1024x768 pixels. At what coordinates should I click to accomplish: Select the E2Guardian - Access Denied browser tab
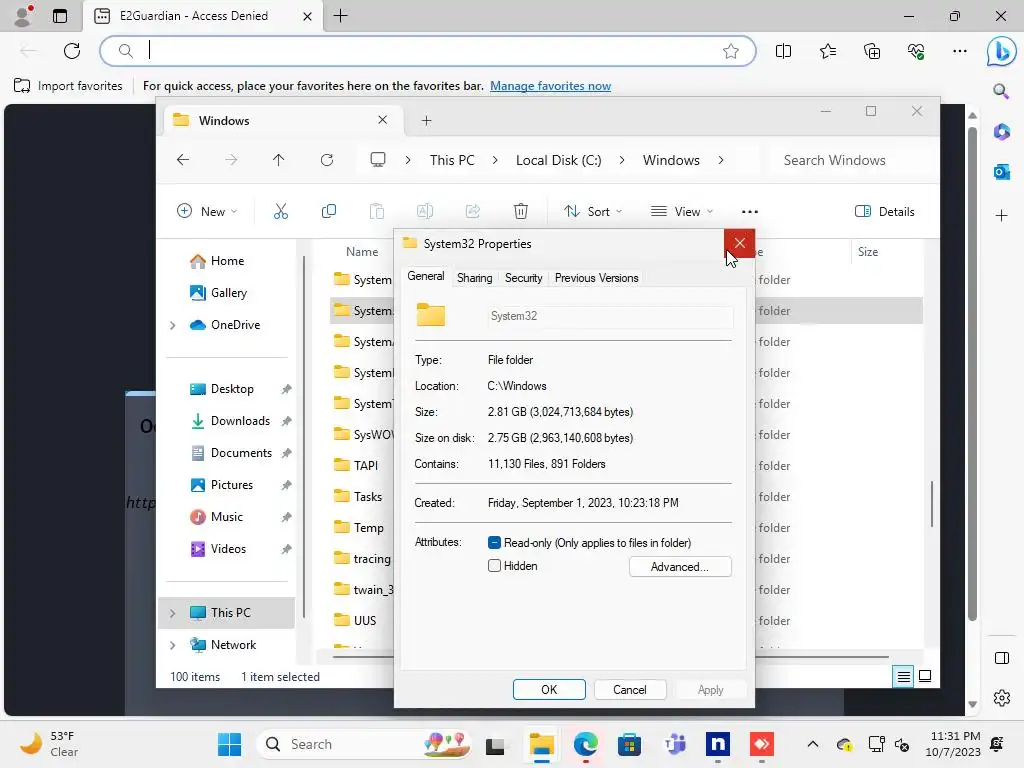pyautogui.click(x=202, y=16)
